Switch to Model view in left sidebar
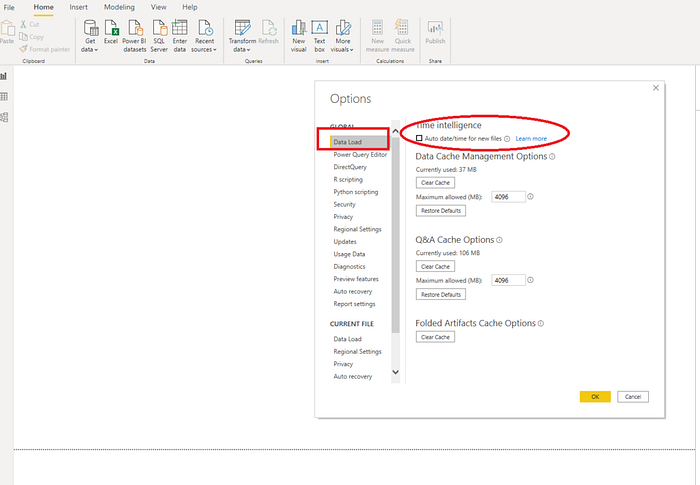The width and height of the screenshot is (700, 485). pyautogui.click(x=4, y=117)
